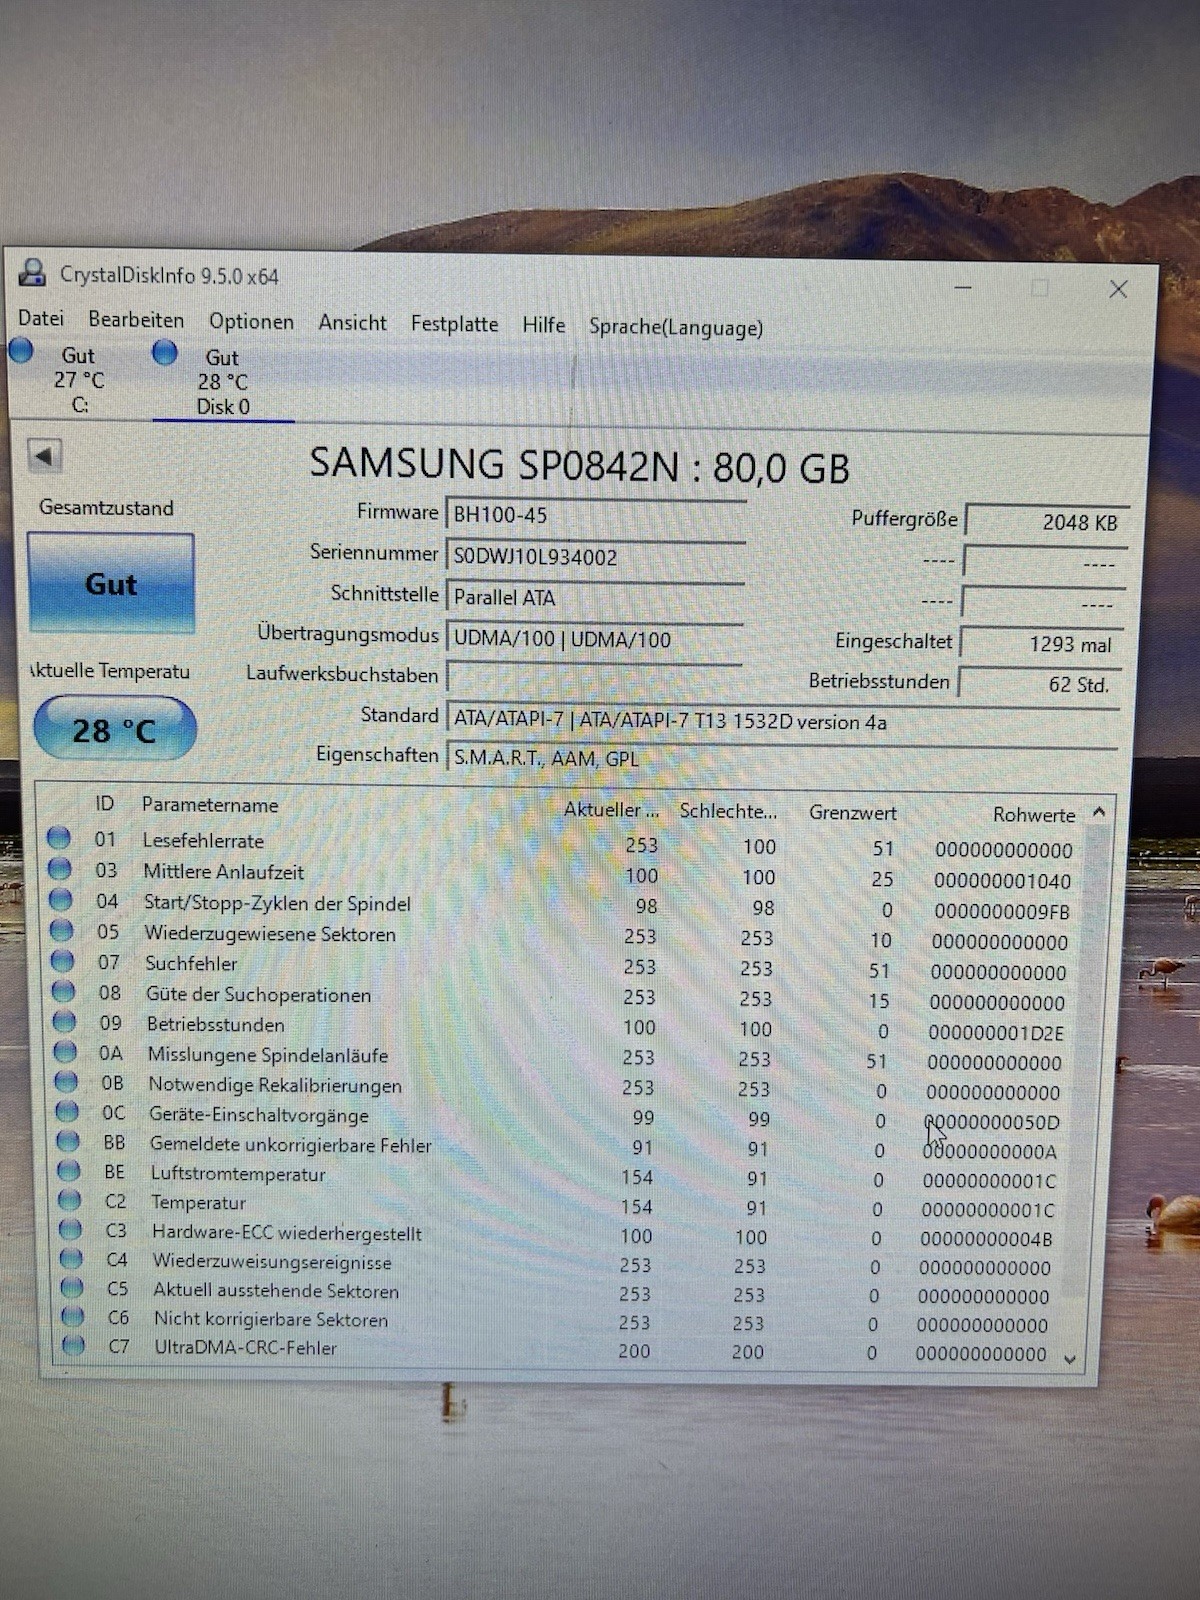
Task: Select raw value 0000000009FB
Action: 1002,912
